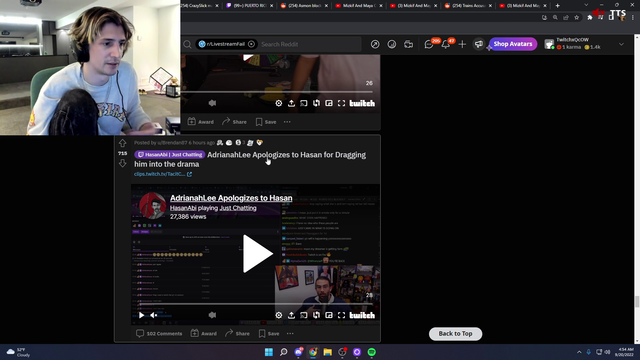Open the Reddit Talk icon in header
The height and width of the screenshot is (360, 640).
click(x=409, y=44)
